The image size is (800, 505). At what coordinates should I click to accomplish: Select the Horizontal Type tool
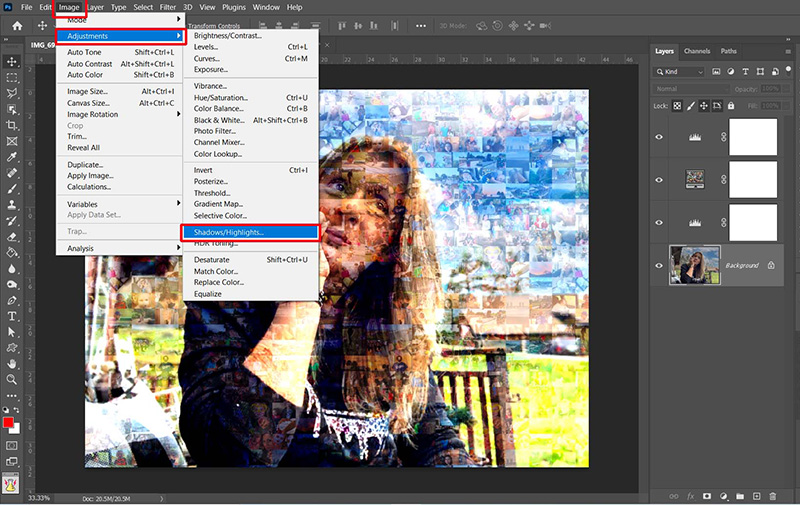[x=11, y=316]
